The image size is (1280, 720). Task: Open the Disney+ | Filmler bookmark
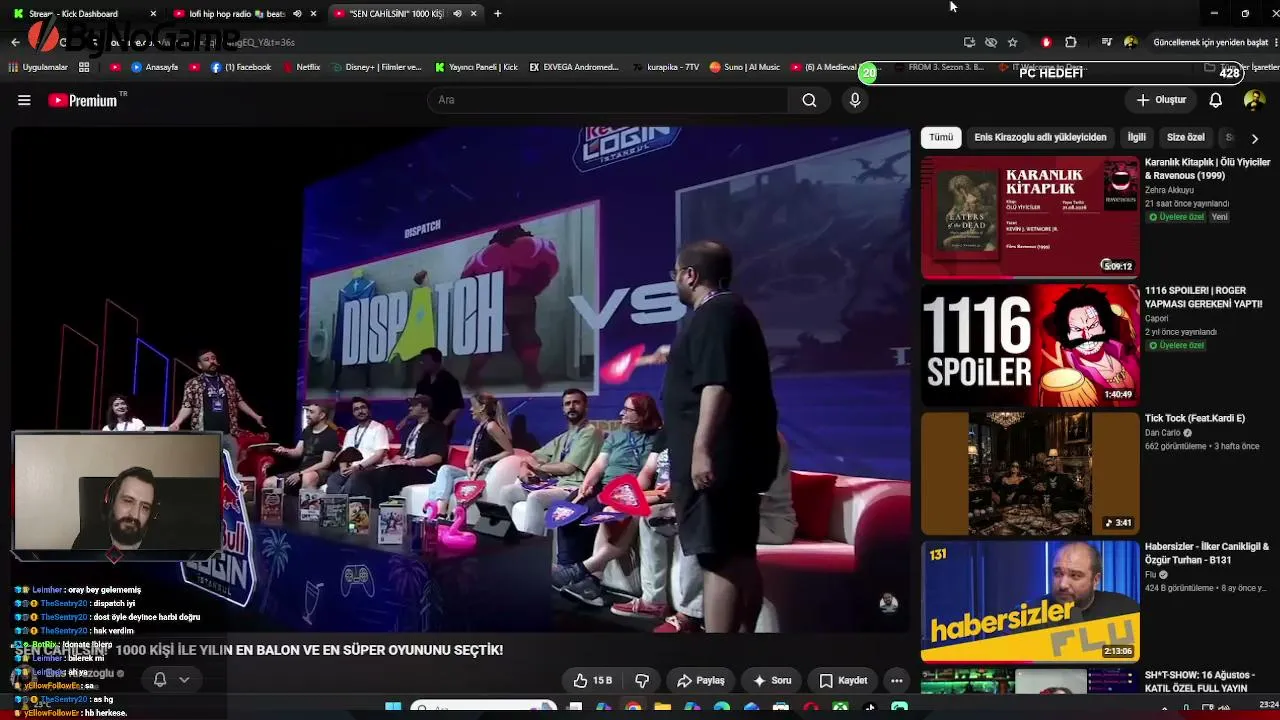point(377,67)
